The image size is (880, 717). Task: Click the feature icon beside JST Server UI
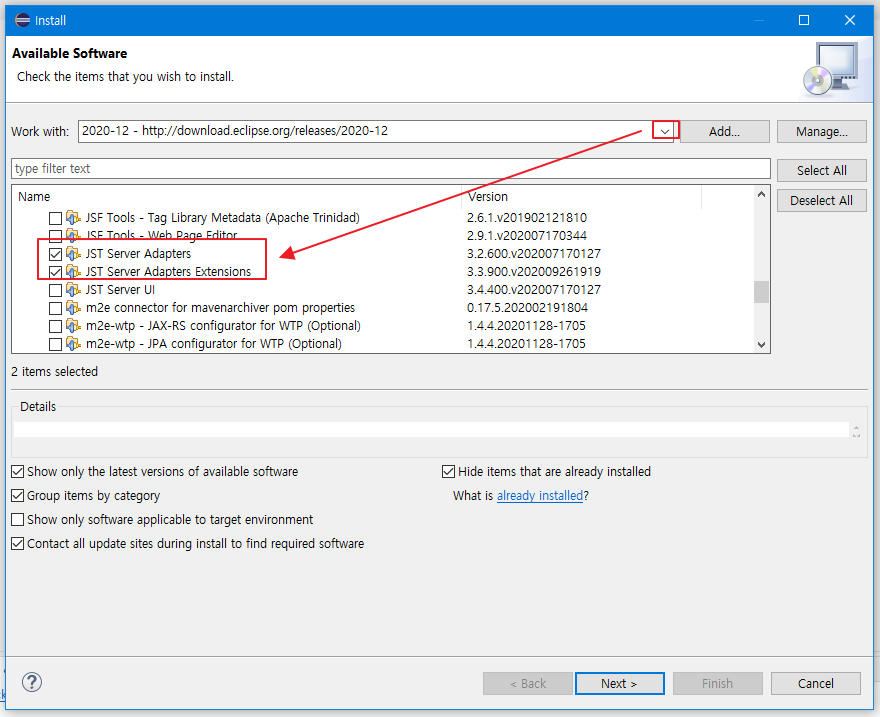(x=73, y=289)
